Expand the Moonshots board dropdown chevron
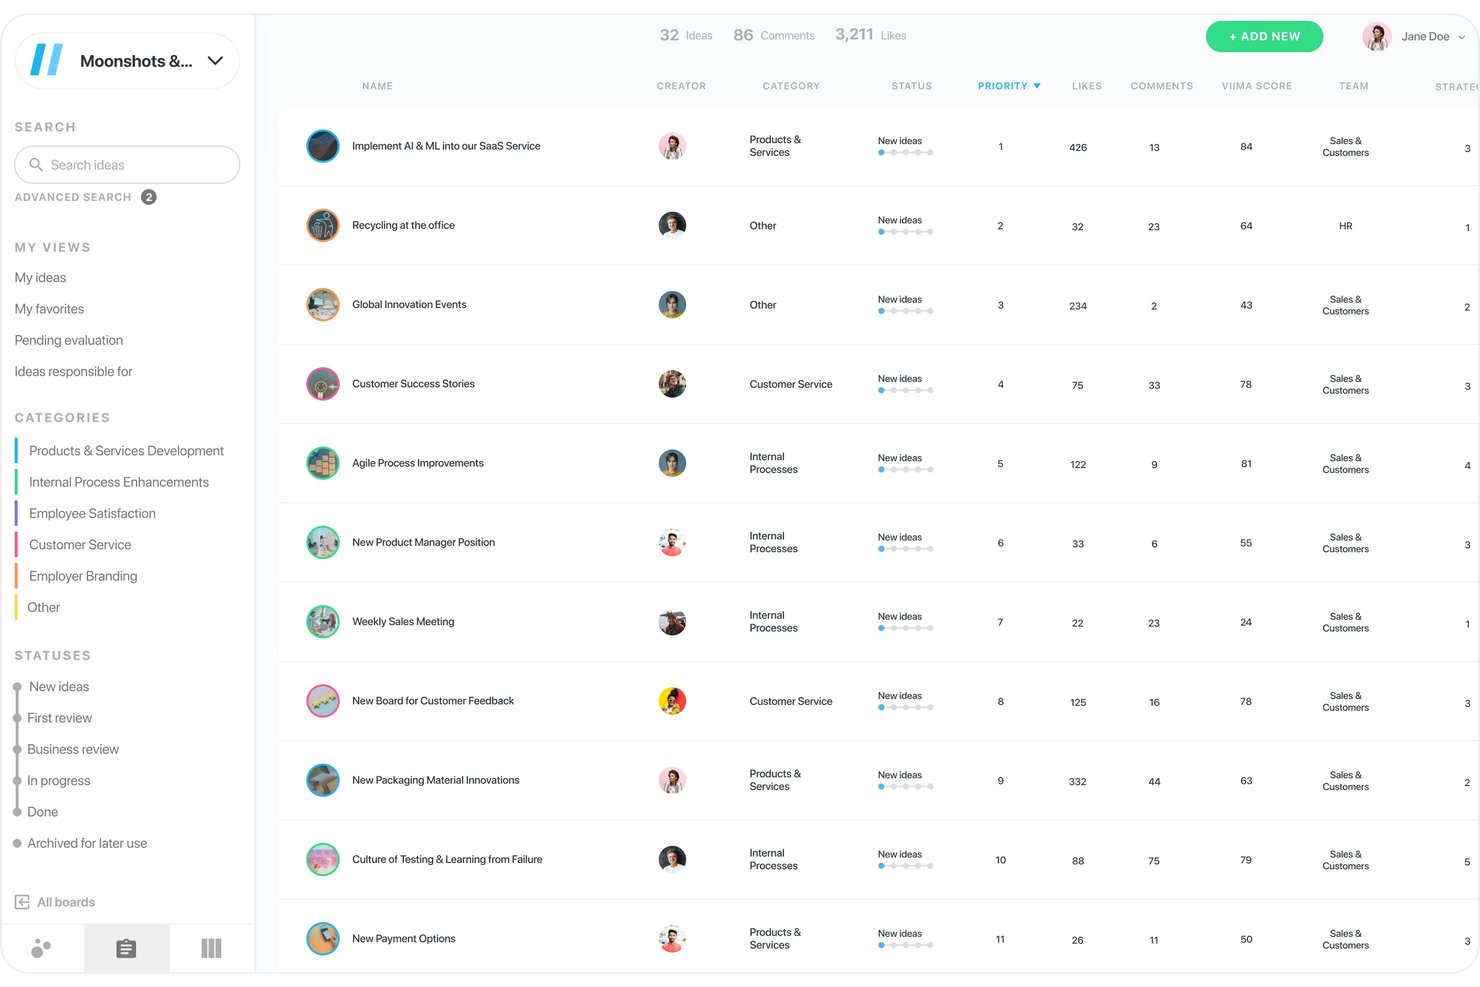The image size is (1480, 987). (215, 61)
